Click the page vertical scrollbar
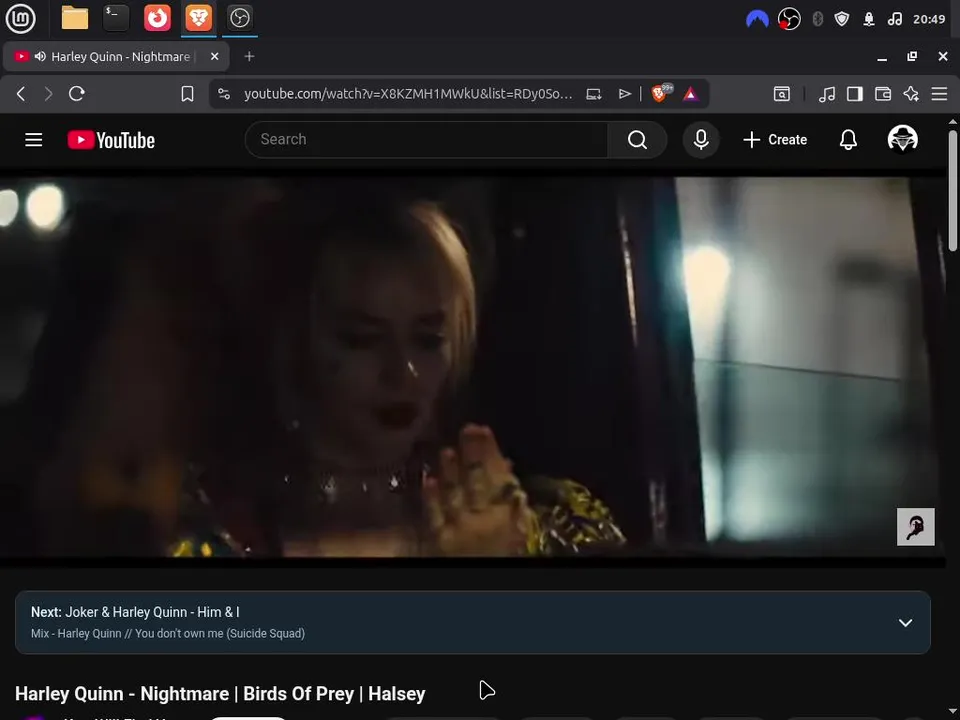The width and height of the screenshot is (960, 720). click(x=953, y=190)
